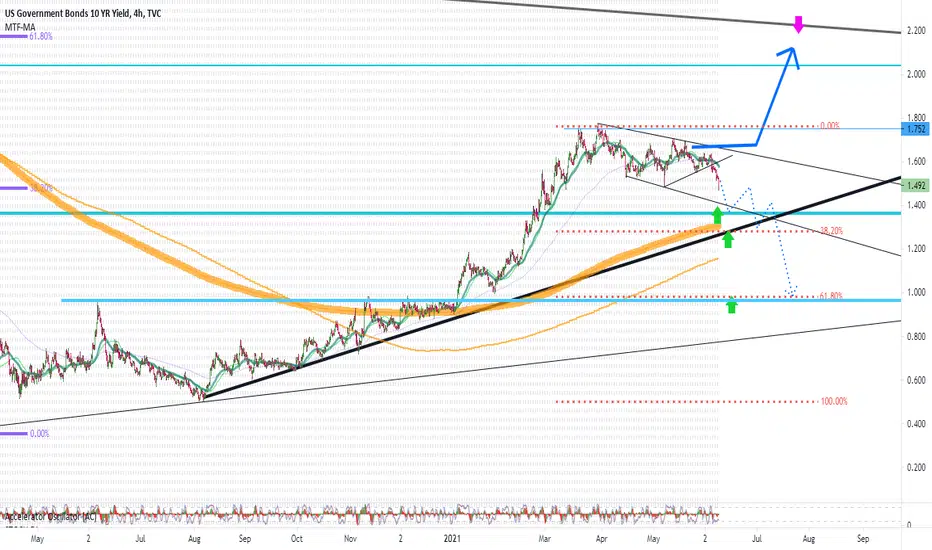The width and height of the screenshot is (932, 550).
Task: Click the MTF-MA indicator label
Action: point(20,27)
